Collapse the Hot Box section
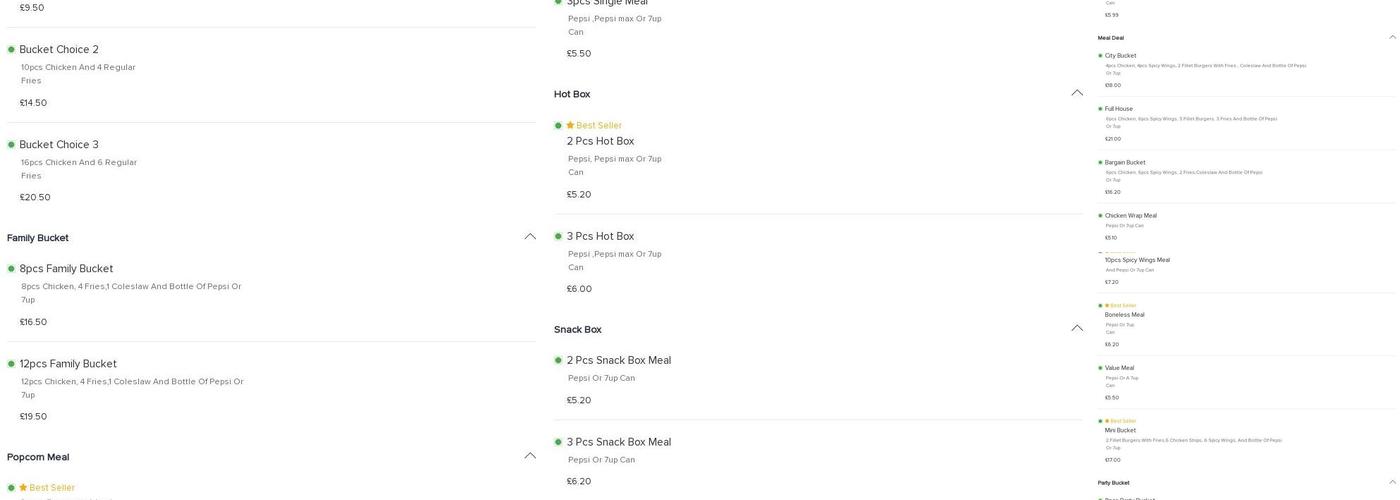 [x=1077, y=93]
